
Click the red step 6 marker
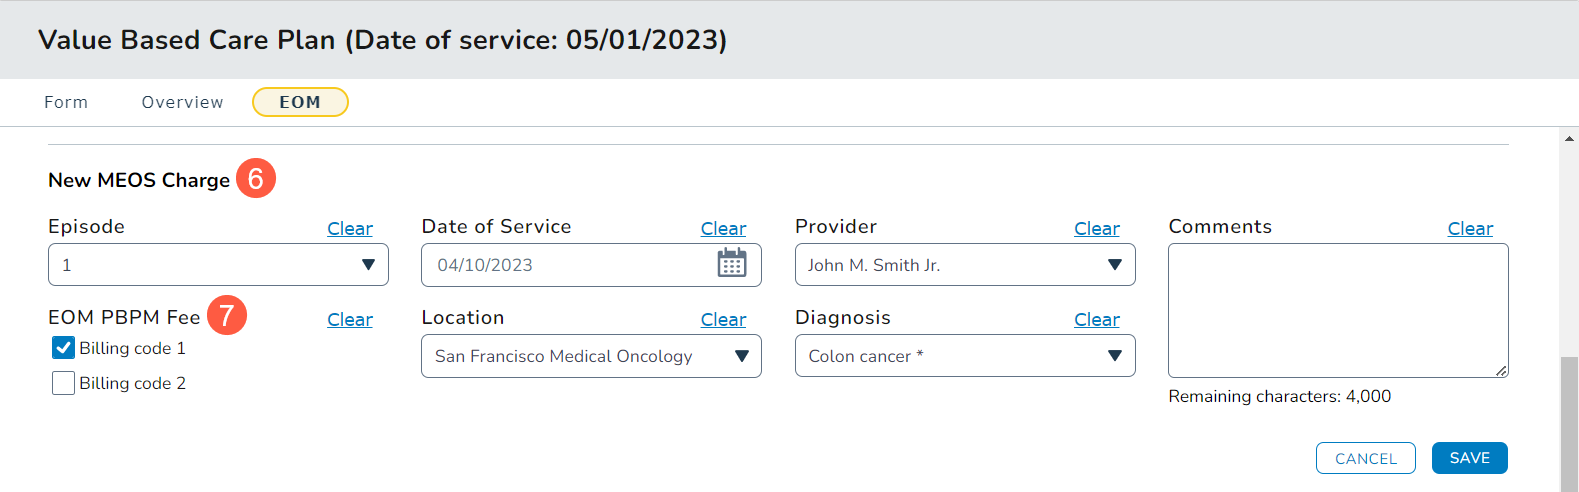(256, 179)
